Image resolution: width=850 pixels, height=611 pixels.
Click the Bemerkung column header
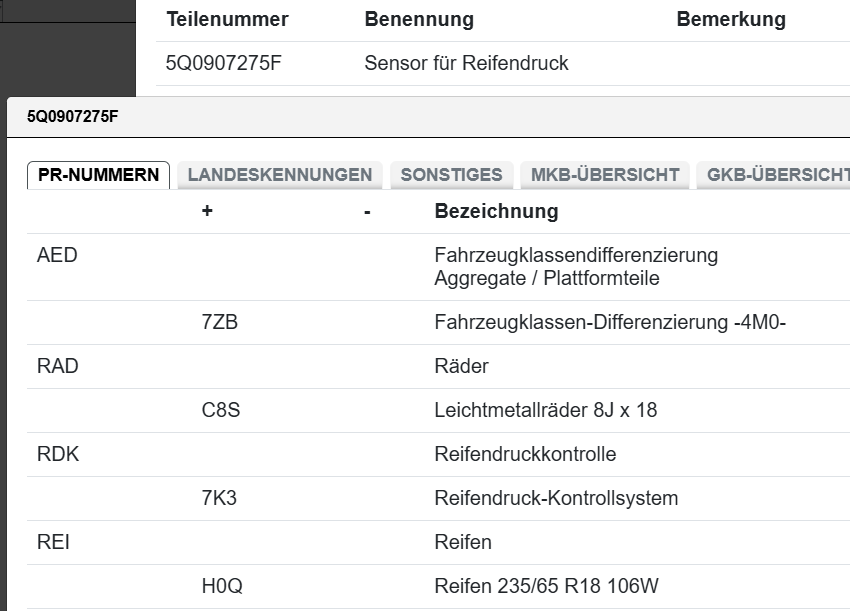[x=731, y=20]
